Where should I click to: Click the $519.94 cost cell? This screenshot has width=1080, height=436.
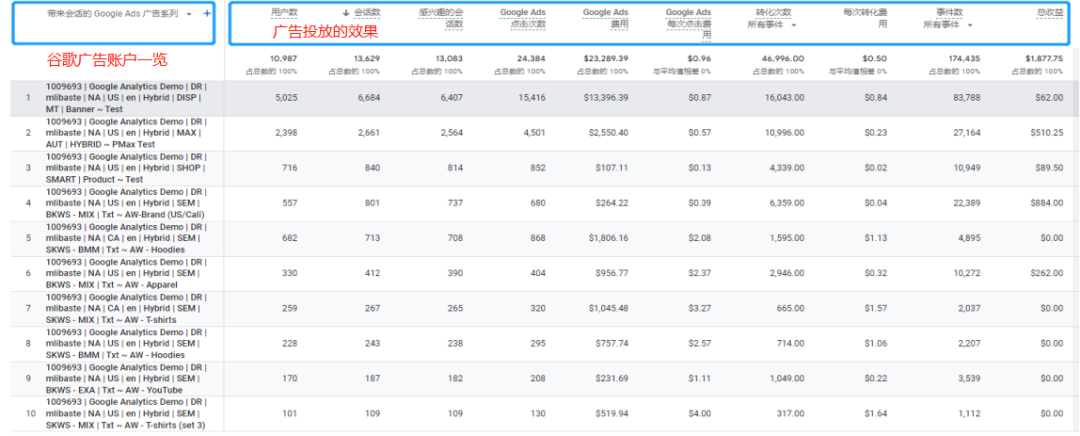[612, 414]
